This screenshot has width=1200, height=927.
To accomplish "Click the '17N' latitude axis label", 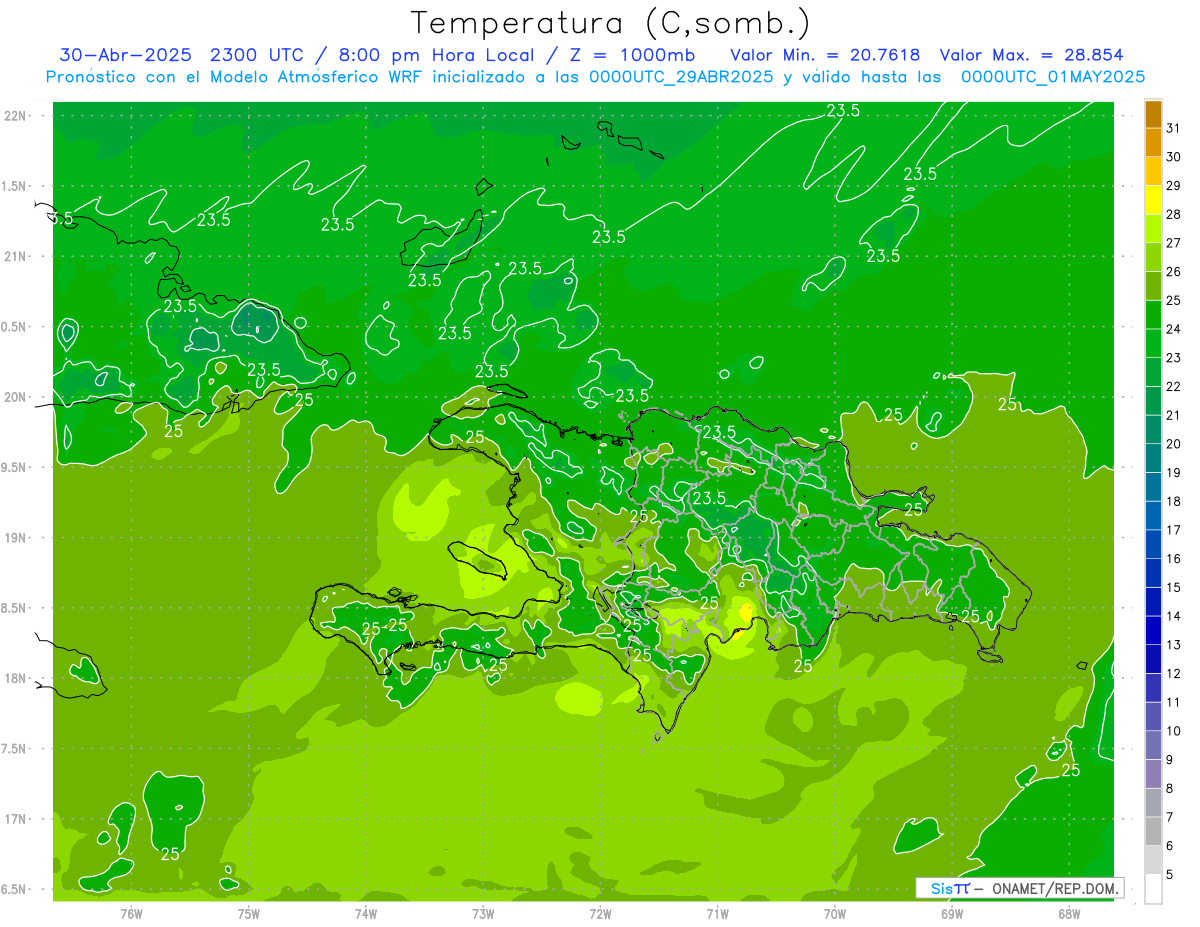I will [16, 819].
